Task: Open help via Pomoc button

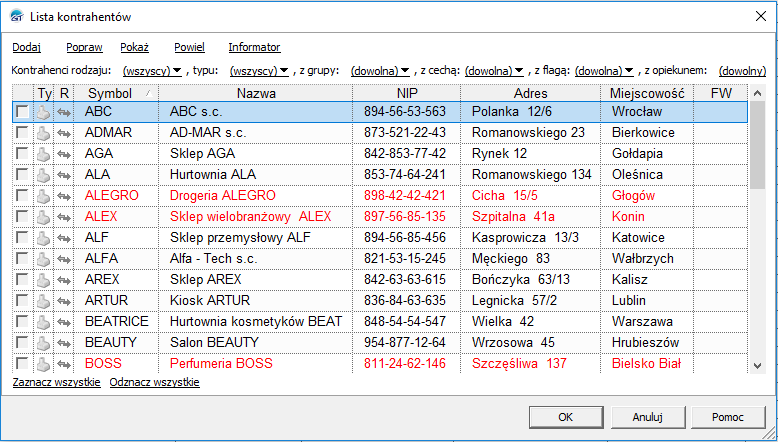Action: [728, 417]
